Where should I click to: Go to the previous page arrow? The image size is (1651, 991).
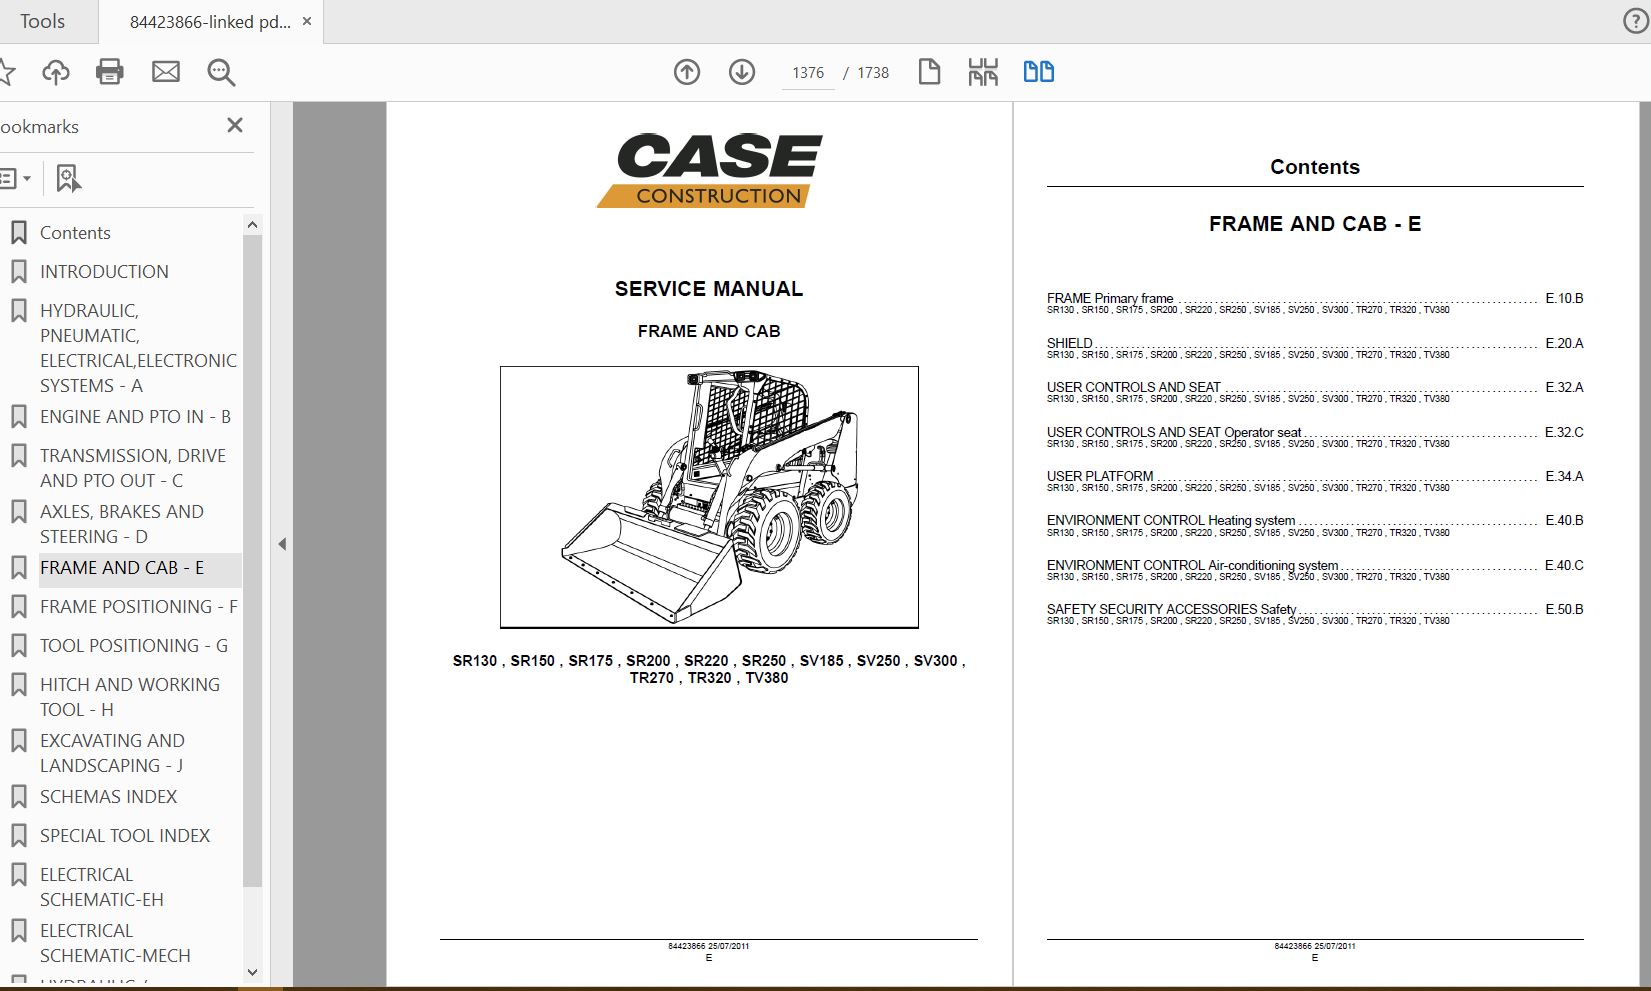click(687, 71)
